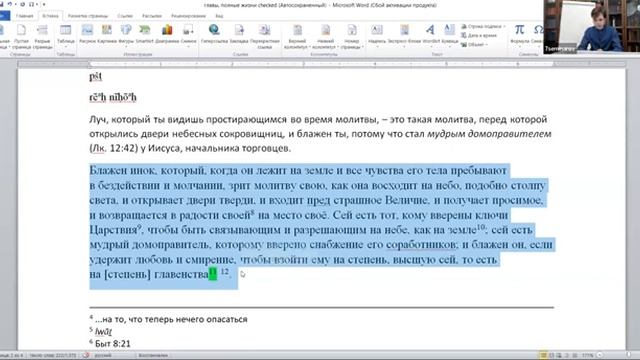Image resolution: width=640 pixels, height=360 pixels.
Task: Open the Page Layout (Разметка страницы) tab
Action: [x=88, y=16]
